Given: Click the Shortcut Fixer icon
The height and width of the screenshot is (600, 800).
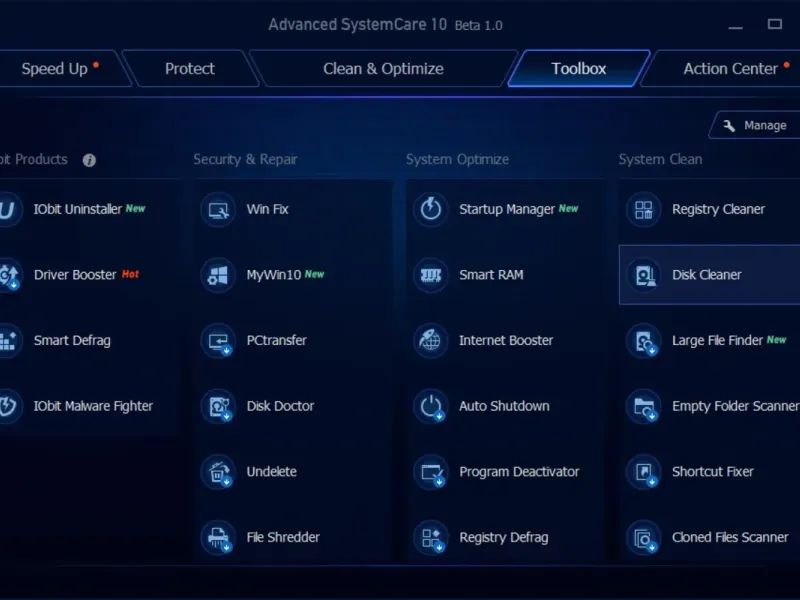Looking at the screenshot, I should (644, 472).
